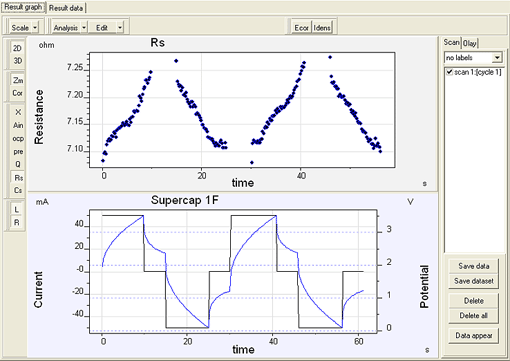Click the Resistance axis label
The height and width of the screenshot is (361, 510).
pos(39,117)
